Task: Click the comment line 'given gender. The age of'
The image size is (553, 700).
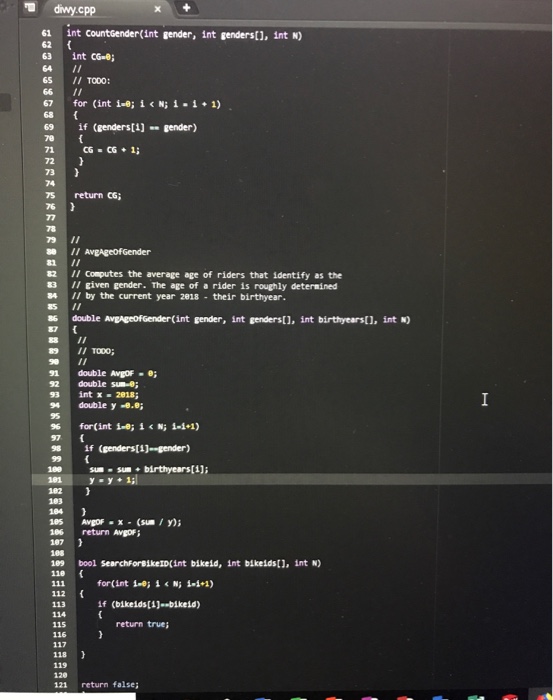Action: pyautogui.click(x=204, y=285)
